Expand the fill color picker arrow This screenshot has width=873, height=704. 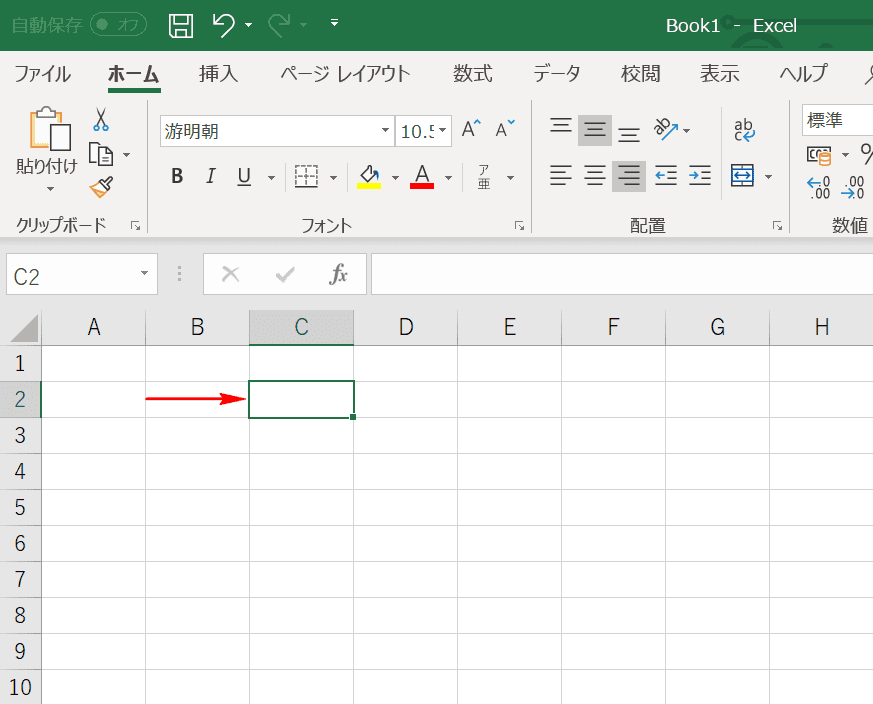[395, 178]
